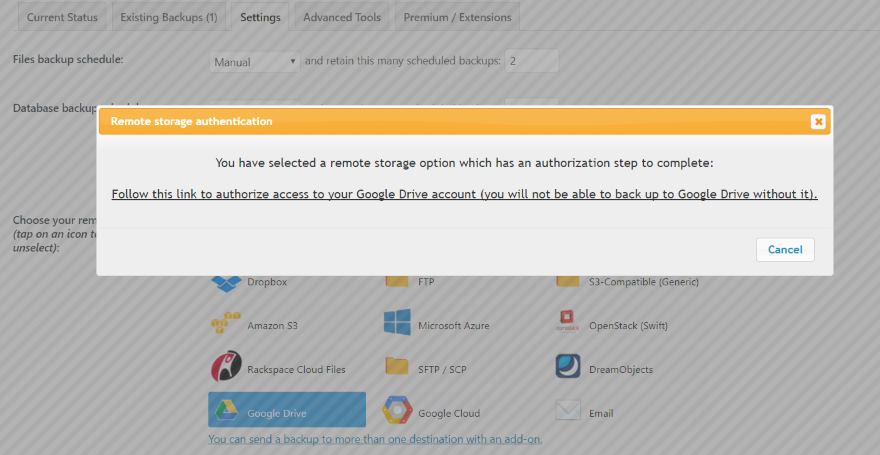880x455 pixels.
Task: Follow the Google Drive authorization link
Action: (464, 194)
